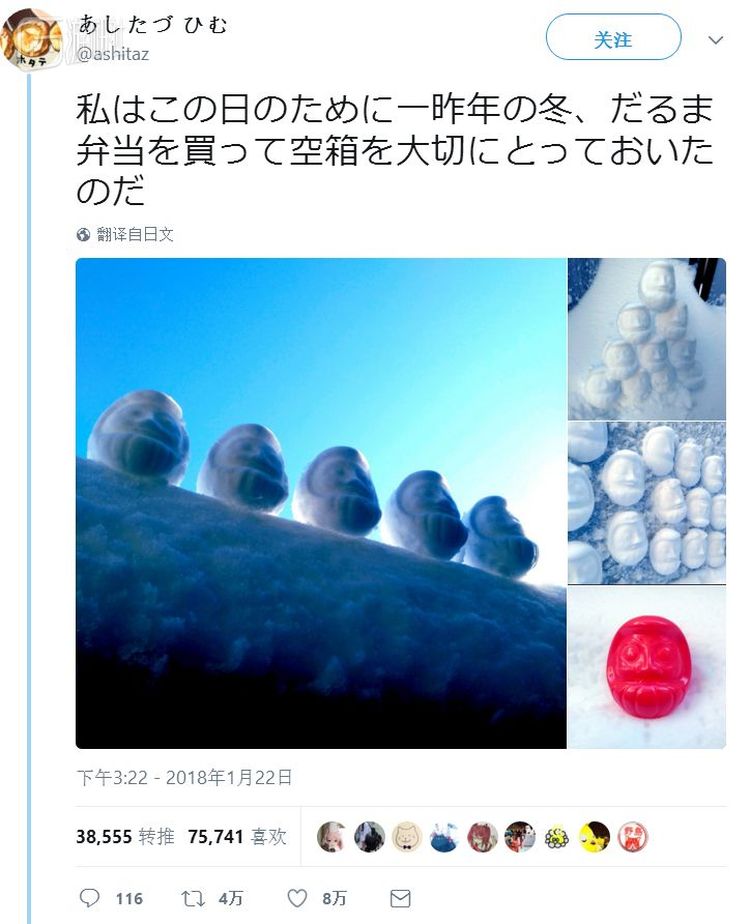This screenshot has height=924, width=750.
Task: Click the globe translate icon
Action: (x=83, y=235)
